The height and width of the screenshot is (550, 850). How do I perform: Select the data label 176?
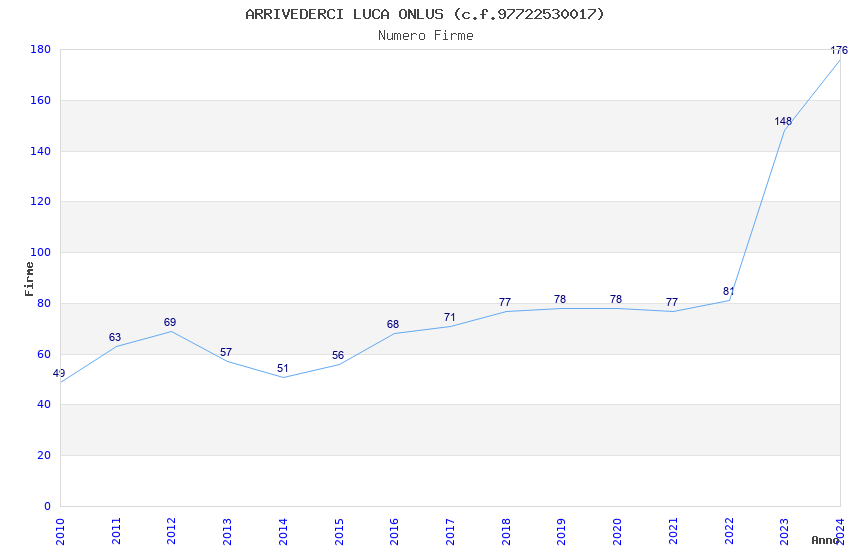[x=839, y=50]
